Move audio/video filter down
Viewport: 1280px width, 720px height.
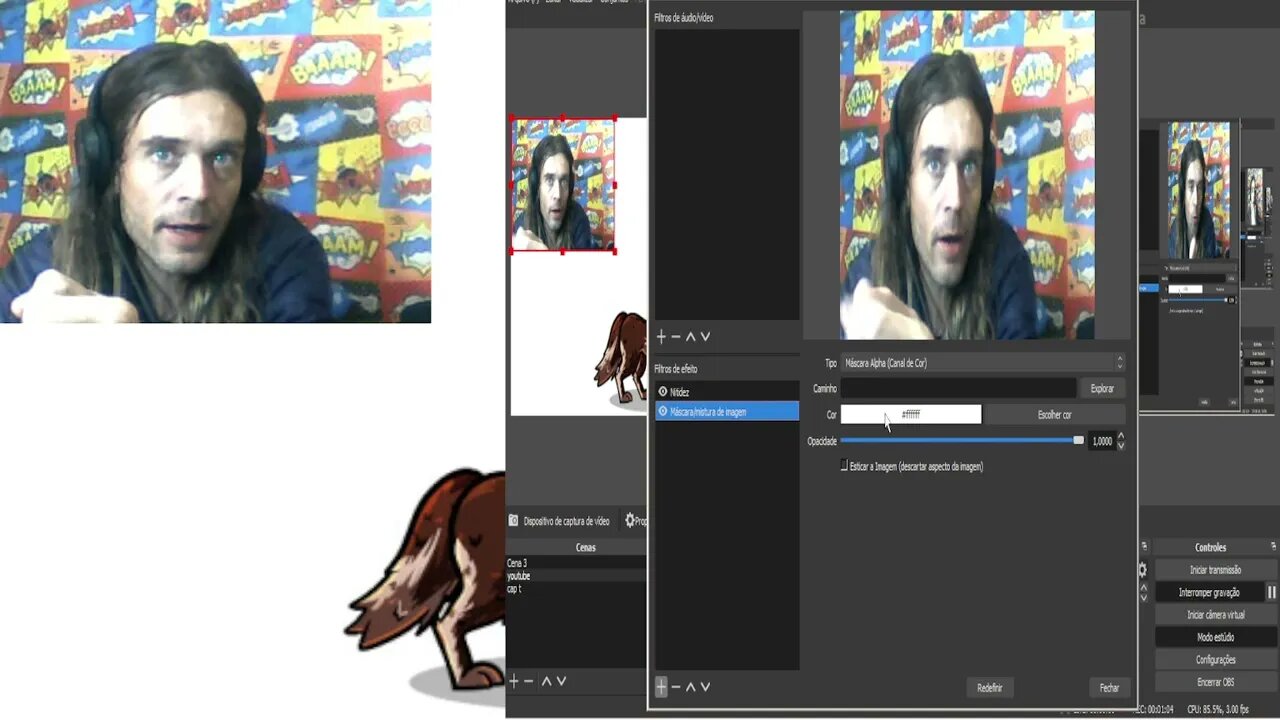tap(705, 337)
